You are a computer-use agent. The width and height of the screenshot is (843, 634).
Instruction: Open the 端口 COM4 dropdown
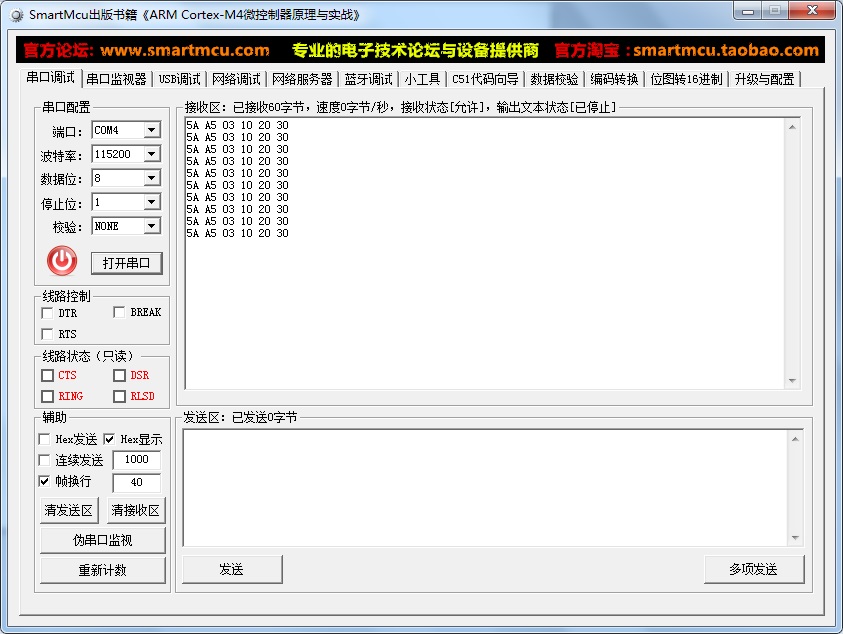(x=152, y=130)
